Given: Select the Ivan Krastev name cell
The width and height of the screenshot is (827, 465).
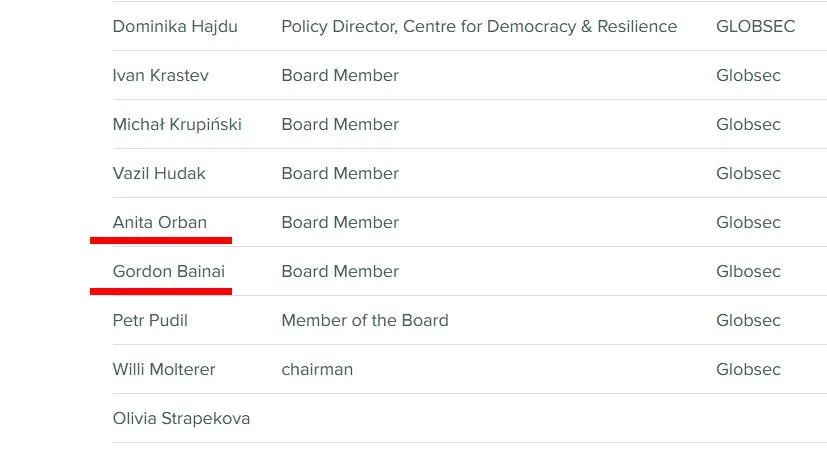Looking at the screenshot, I should click(160, 76).
